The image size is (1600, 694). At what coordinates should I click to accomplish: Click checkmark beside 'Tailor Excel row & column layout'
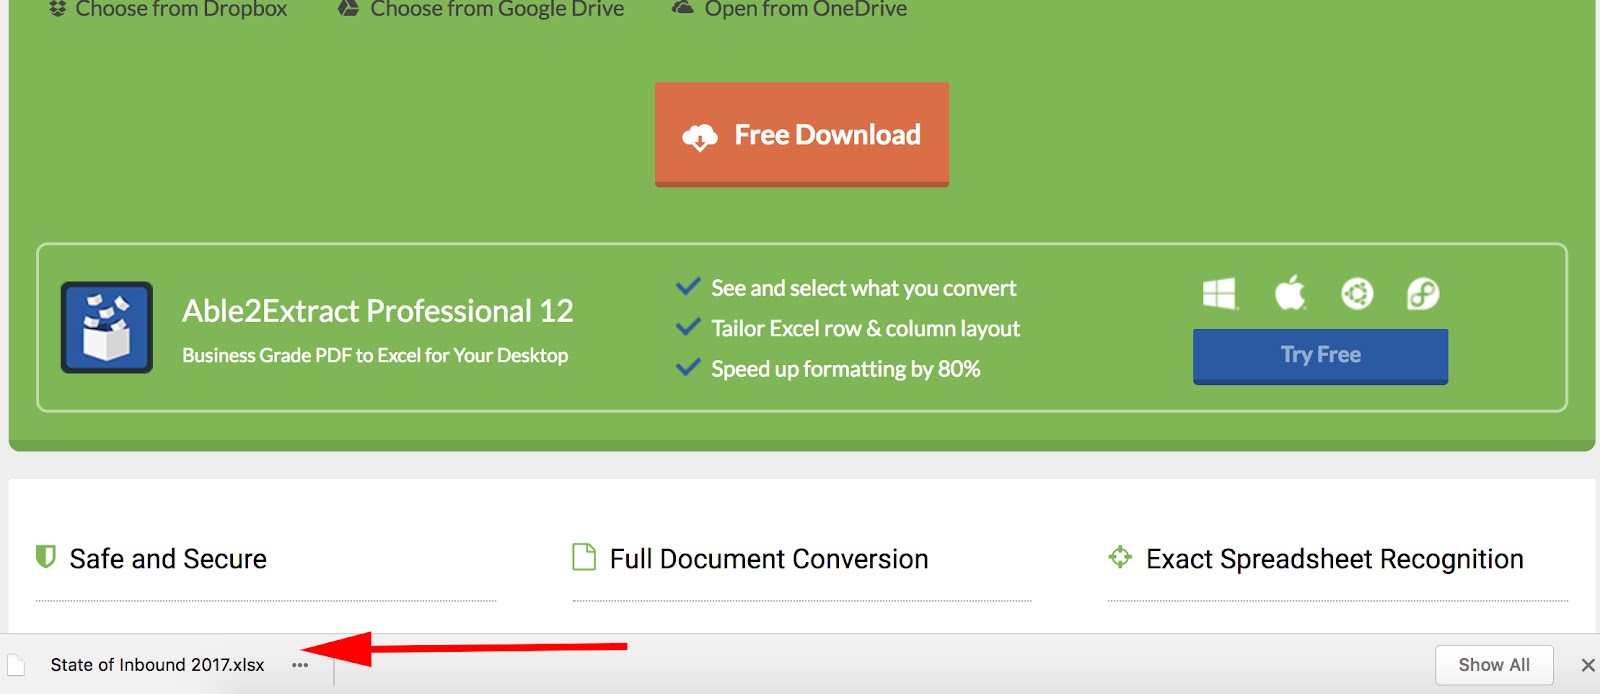[x=688, y=327]
